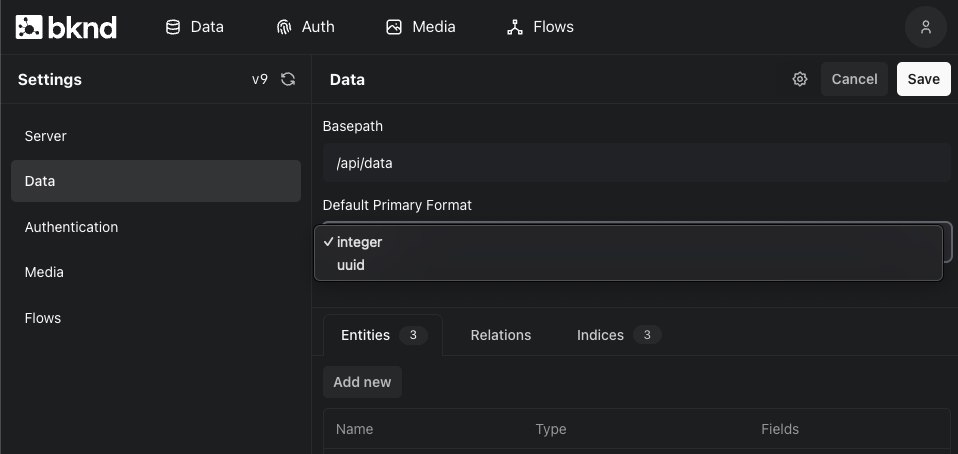Switch to the Relations tab
Image resolution: width=958 pixels, height=454 pixels.
tap(500, 335)
